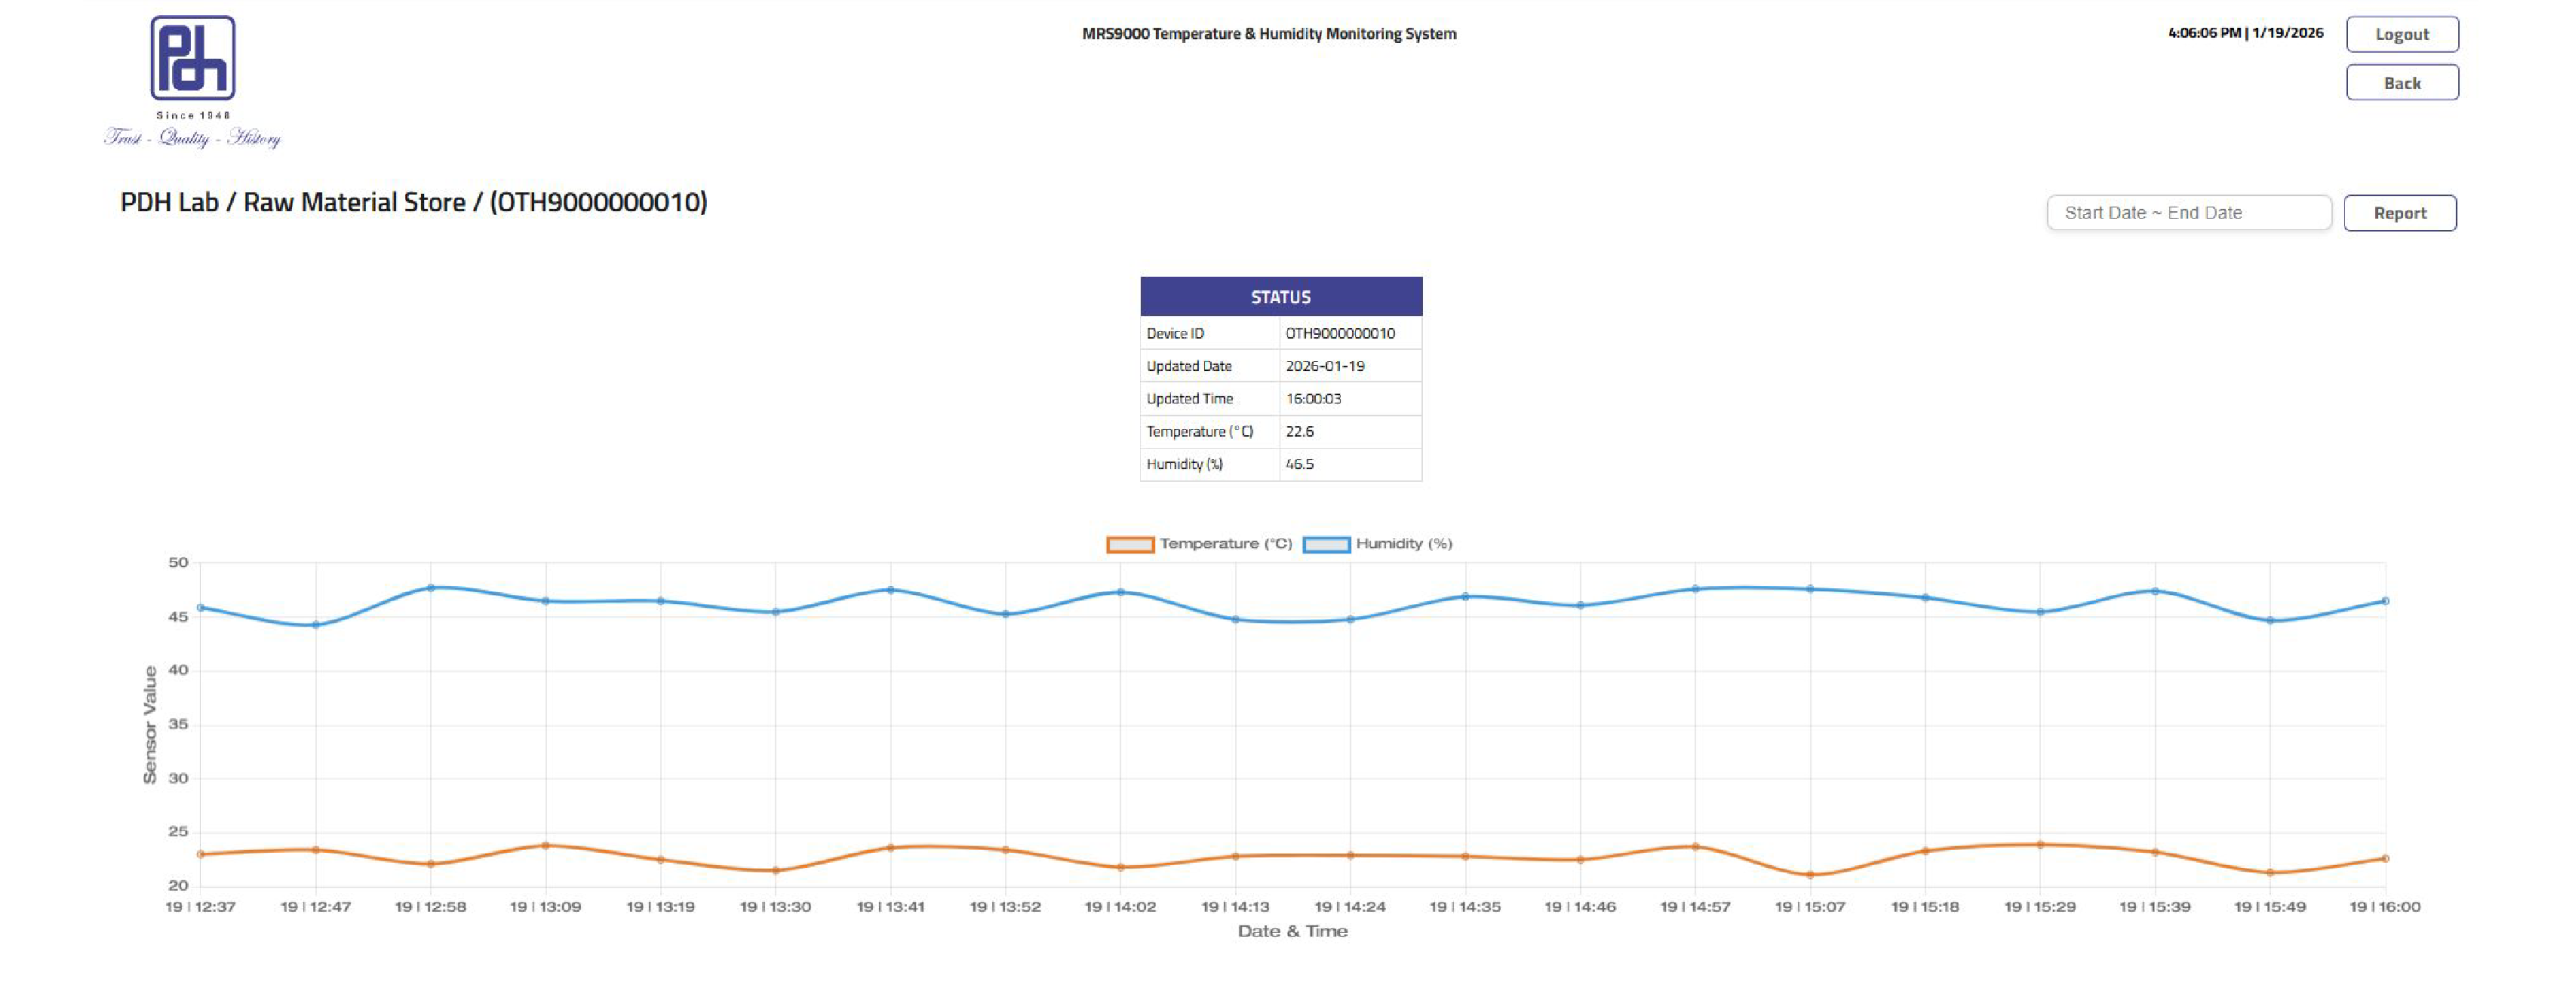Log out using the Logout button
Screen dimensions: 2560x997
[2400, 34]
